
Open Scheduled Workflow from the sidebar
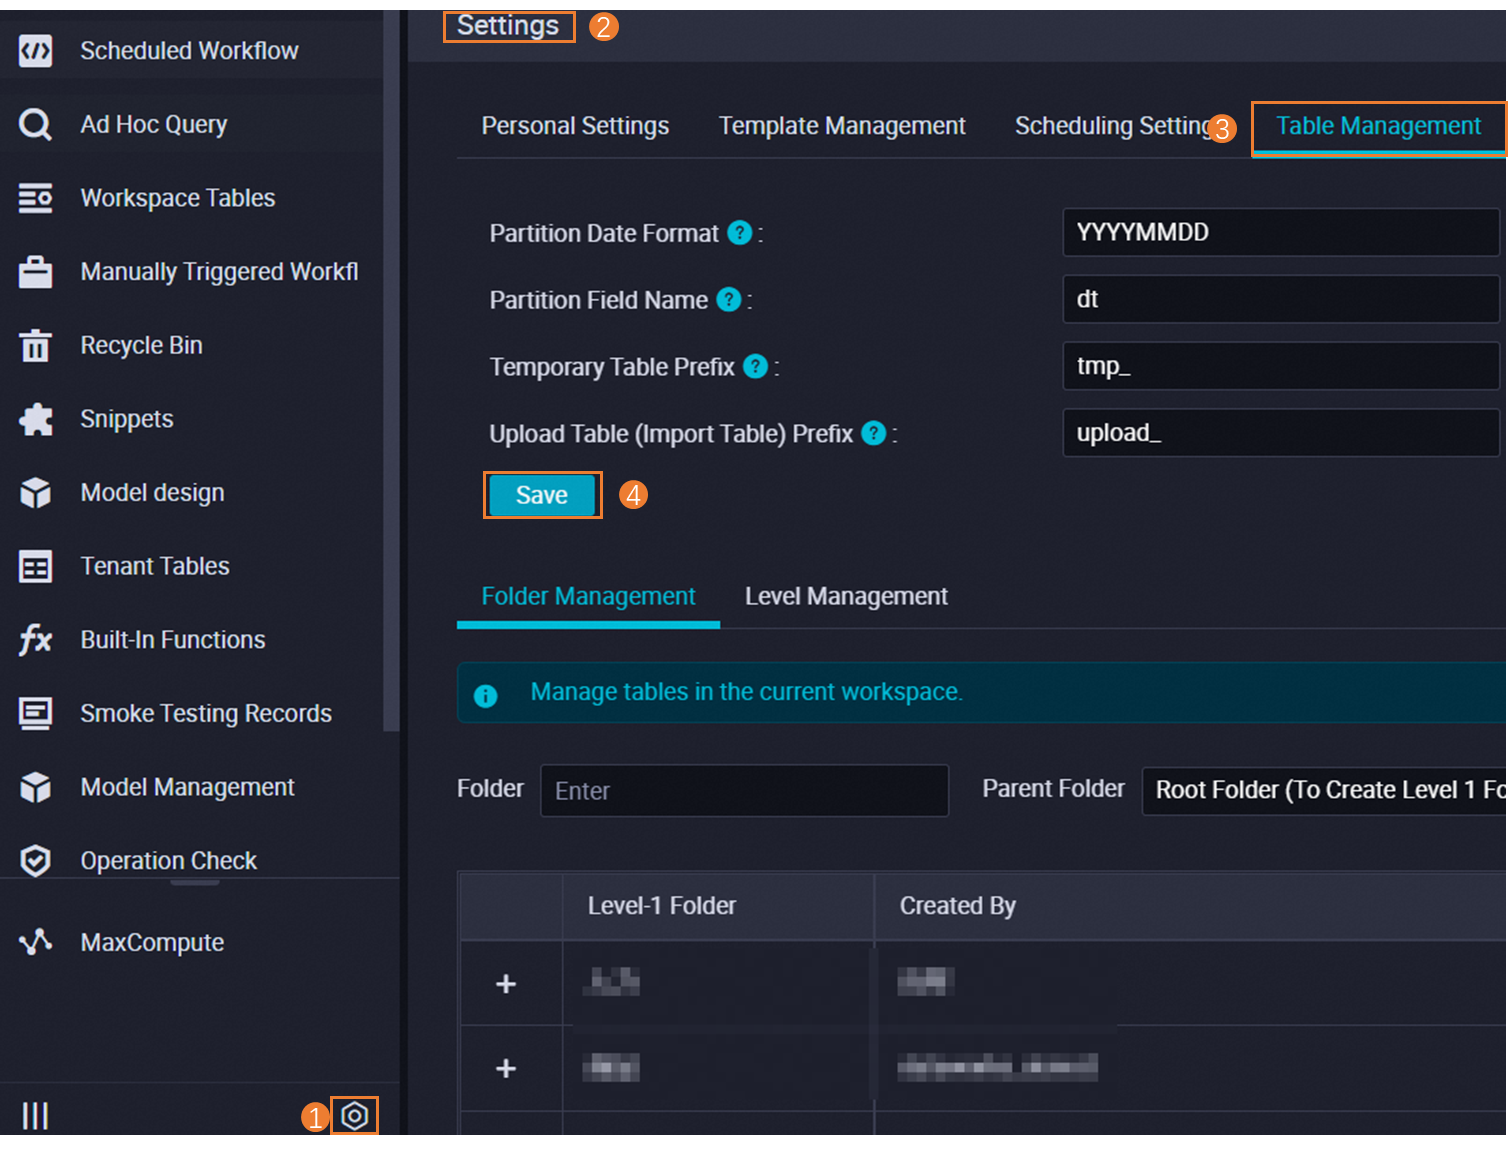(188, 51)
